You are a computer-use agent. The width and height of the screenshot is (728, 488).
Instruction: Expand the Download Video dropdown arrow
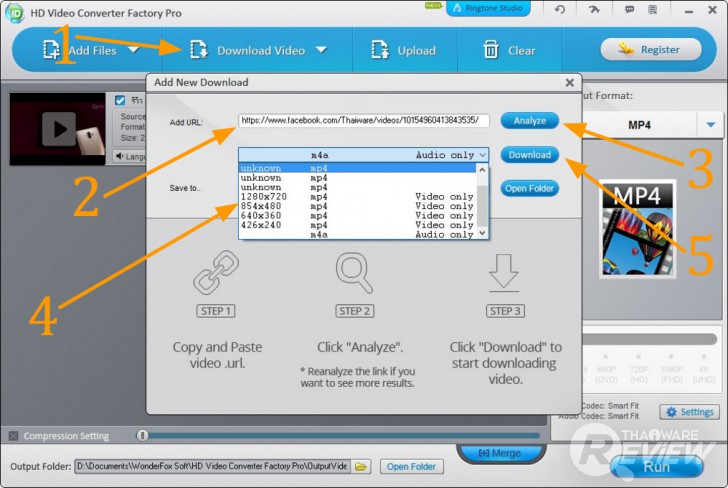(321, 50)
